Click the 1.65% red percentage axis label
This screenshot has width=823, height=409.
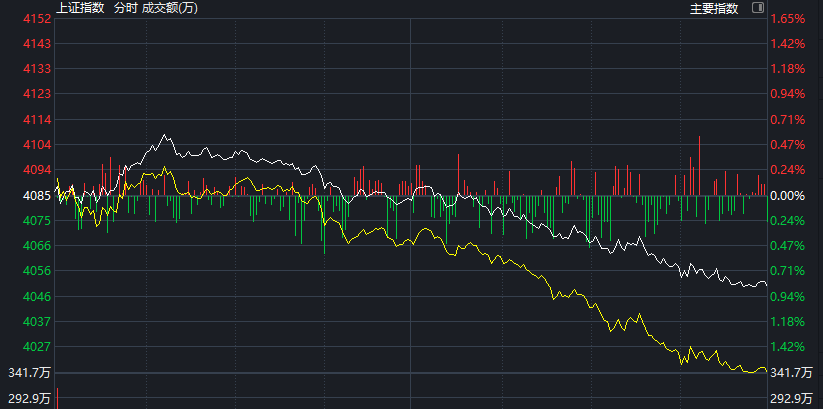point(788,19)
